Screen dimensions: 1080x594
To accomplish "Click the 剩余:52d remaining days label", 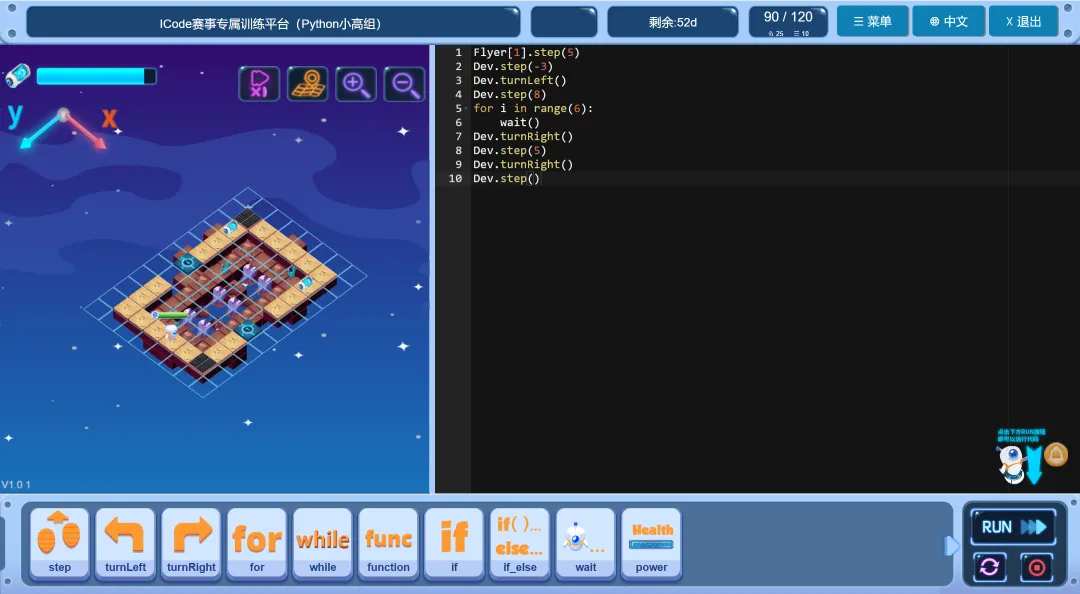I will coord(672,22).
